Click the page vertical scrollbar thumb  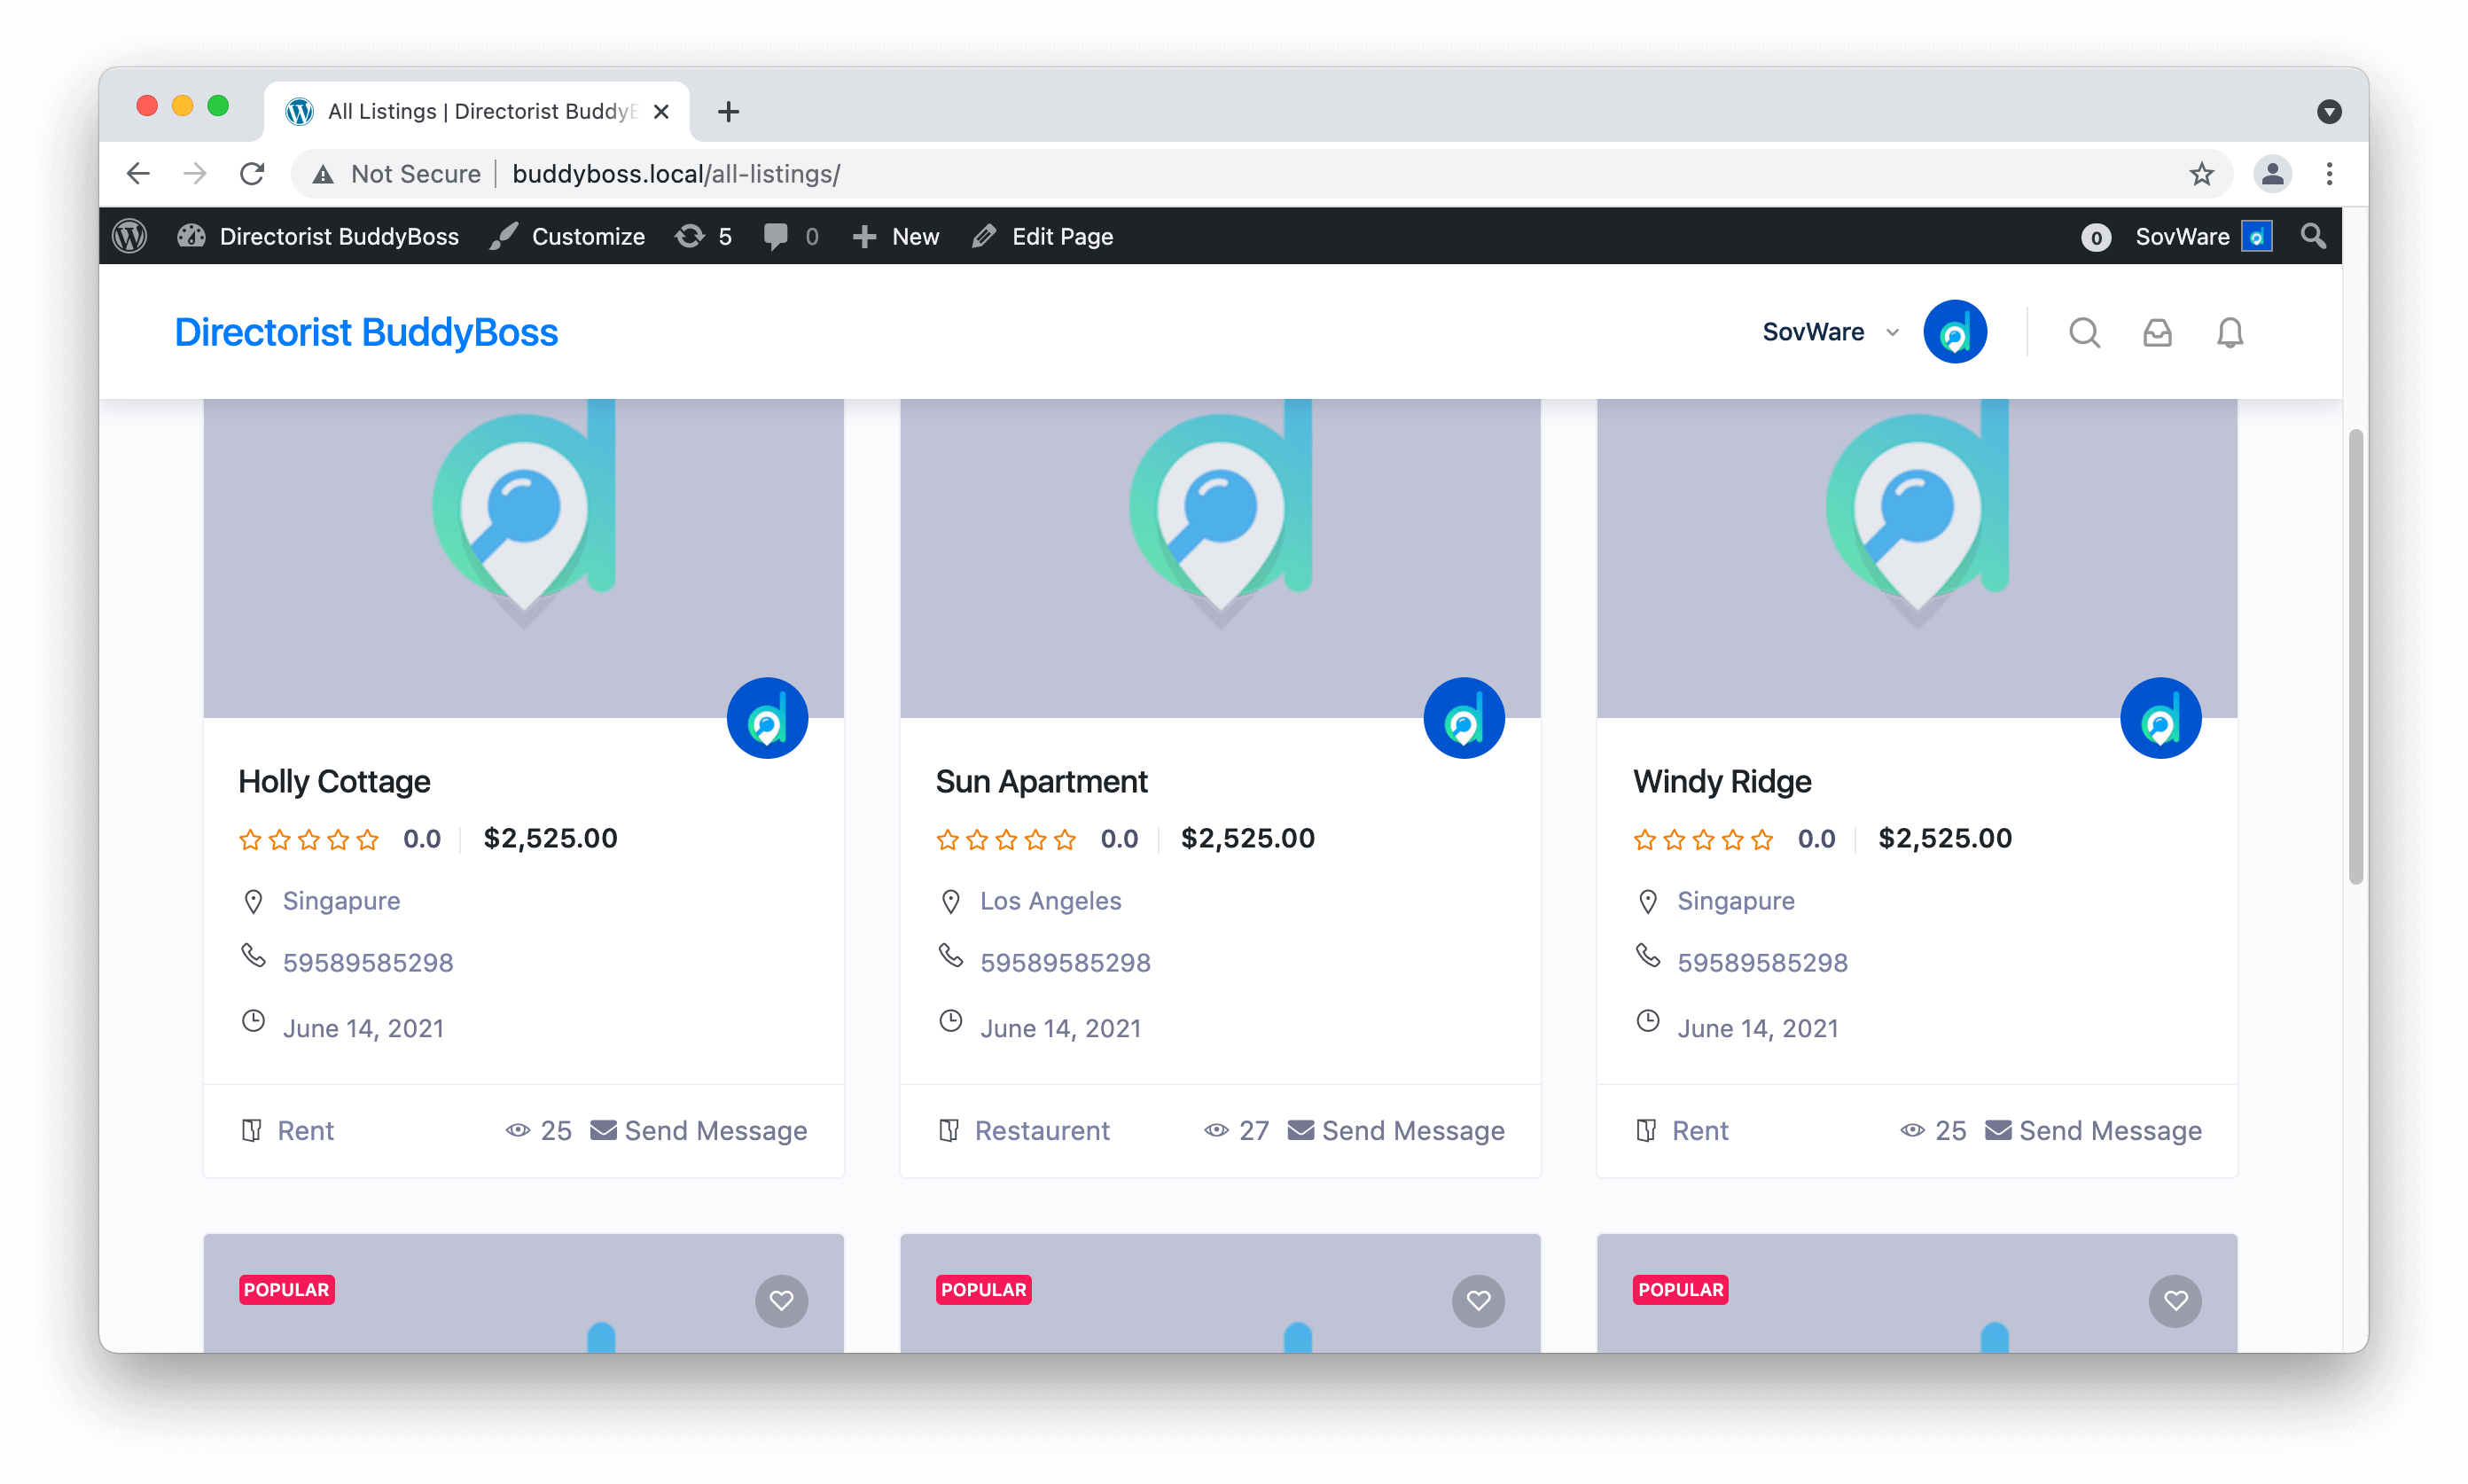pos(2355,655)
